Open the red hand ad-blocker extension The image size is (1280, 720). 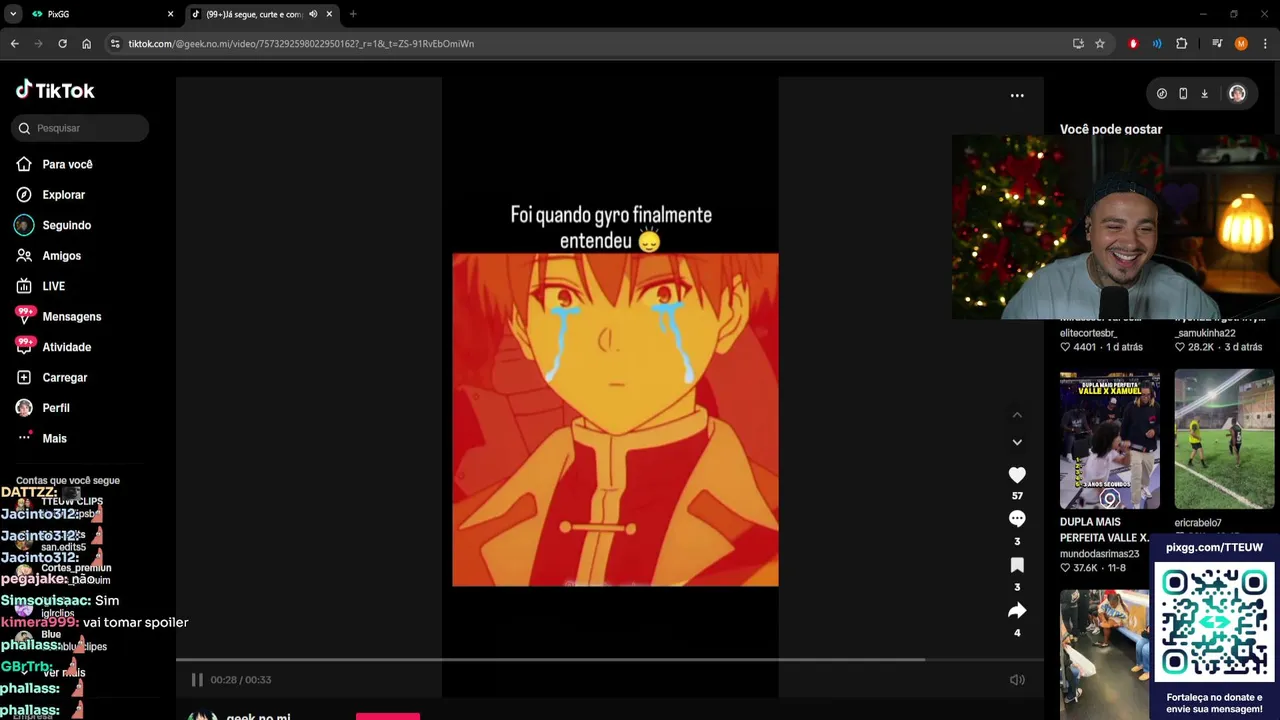pyautogui.click(x=1133, y=44)
